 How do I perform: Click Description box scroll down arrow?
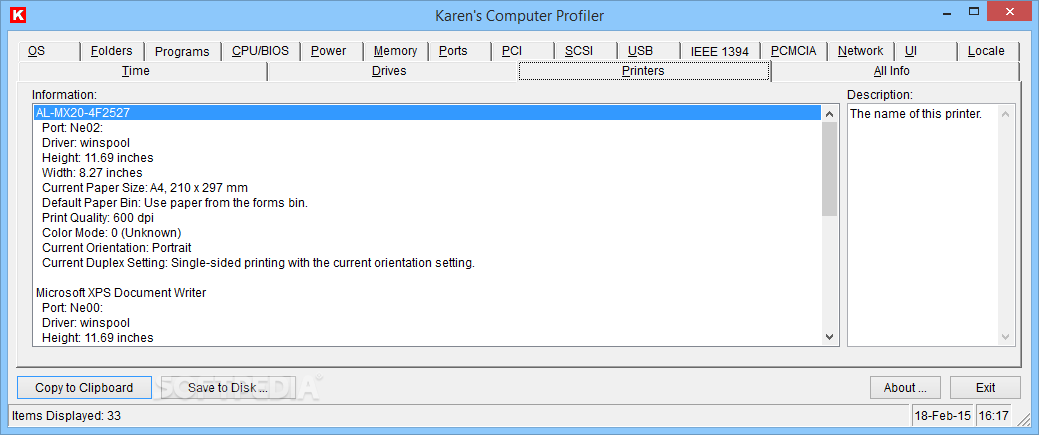(1006, 337)
